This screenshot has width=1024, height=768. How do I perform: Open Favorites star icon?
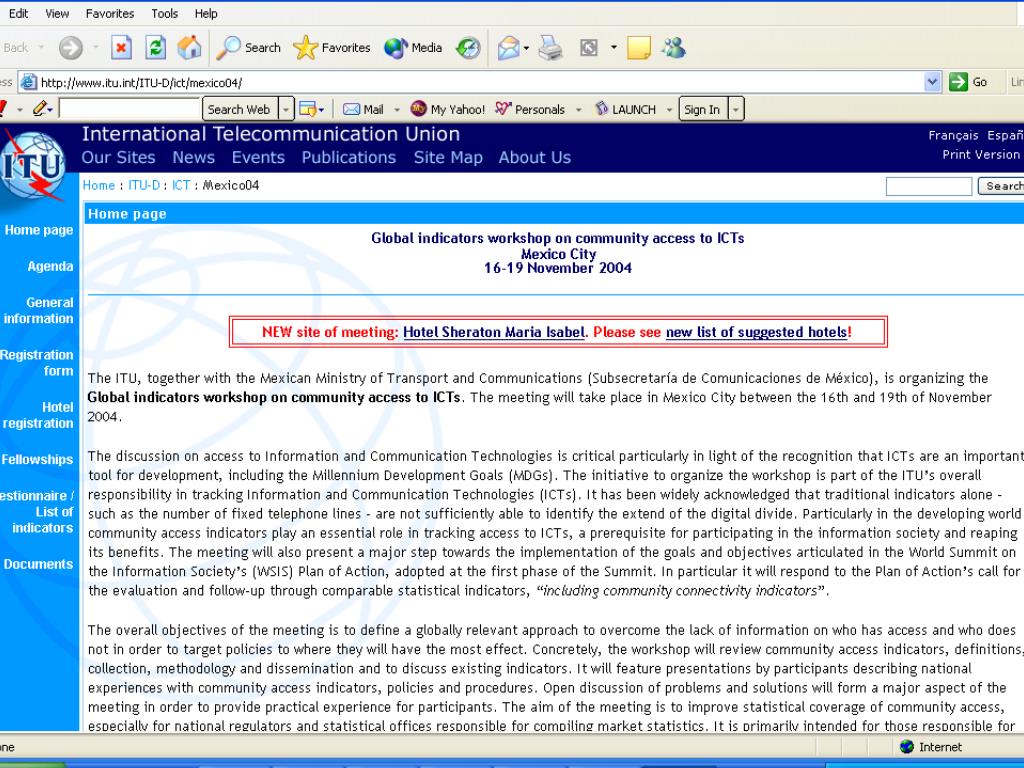coord(332,48)
